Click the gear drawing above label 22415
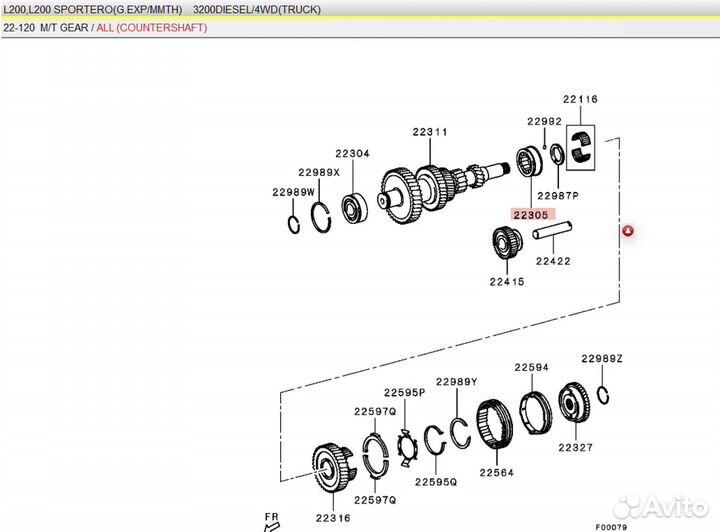The width and height of the screenshot is (720, 532). click(x=507, y=244)
